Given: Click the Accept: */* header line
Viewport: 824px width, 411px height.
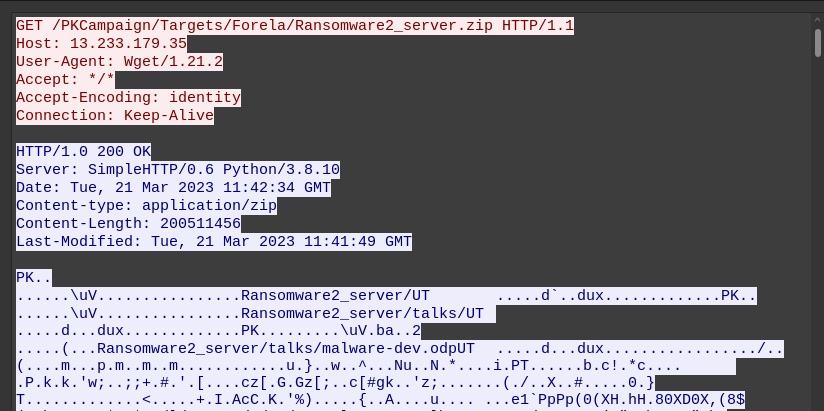Looking at the screenshot, I should point(65,79).
